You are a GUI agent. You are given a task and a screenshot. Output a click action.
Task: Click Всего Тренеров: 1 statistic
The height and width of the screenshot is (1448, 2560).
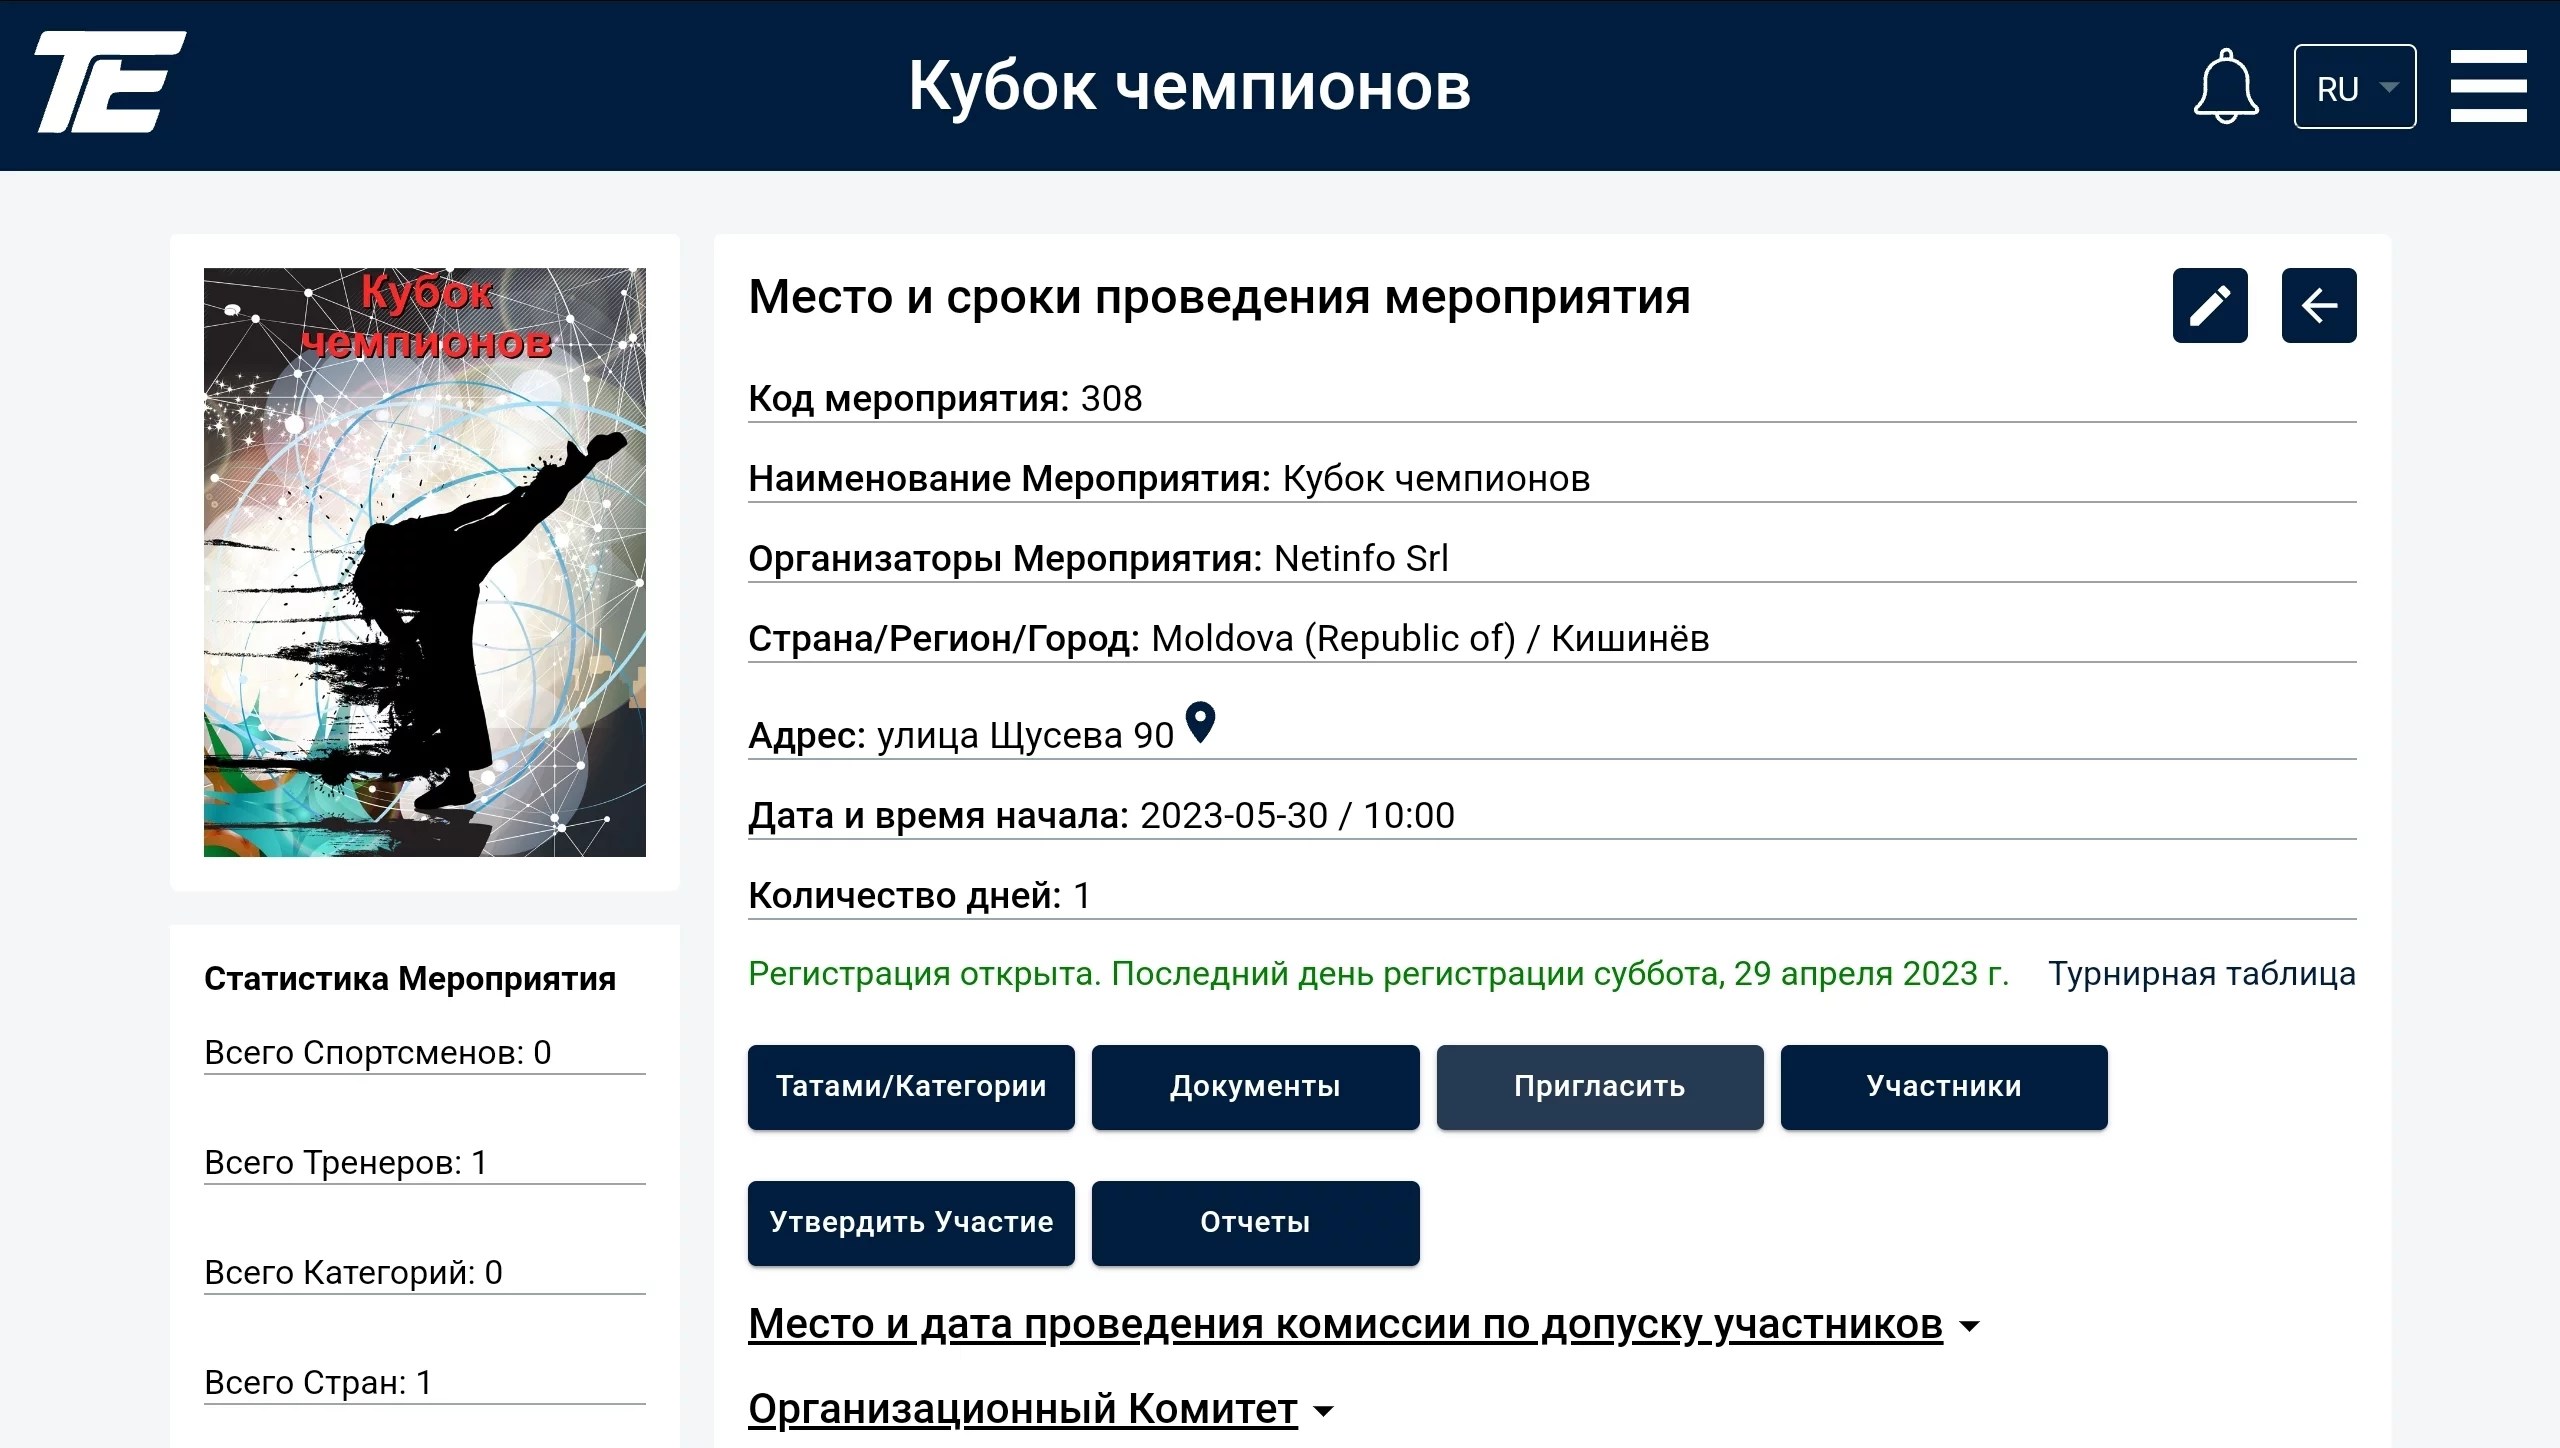point(425,1163)
